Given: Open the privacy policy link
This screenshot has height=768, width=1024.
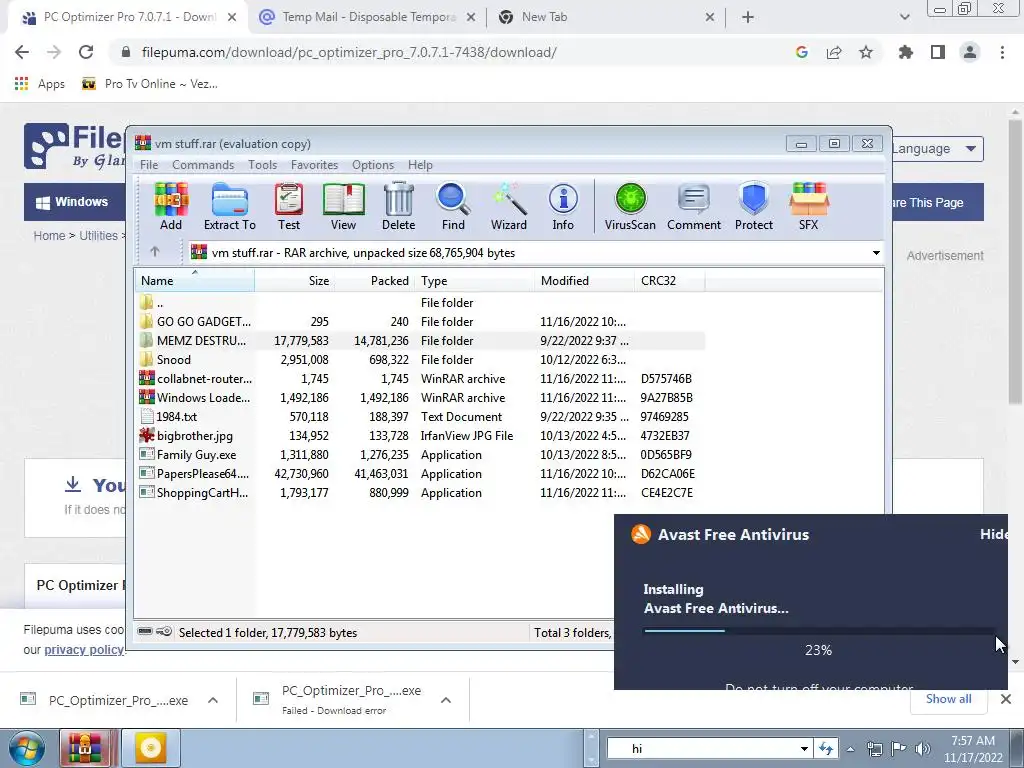Looking at the screenshot, I should (84, 650).
